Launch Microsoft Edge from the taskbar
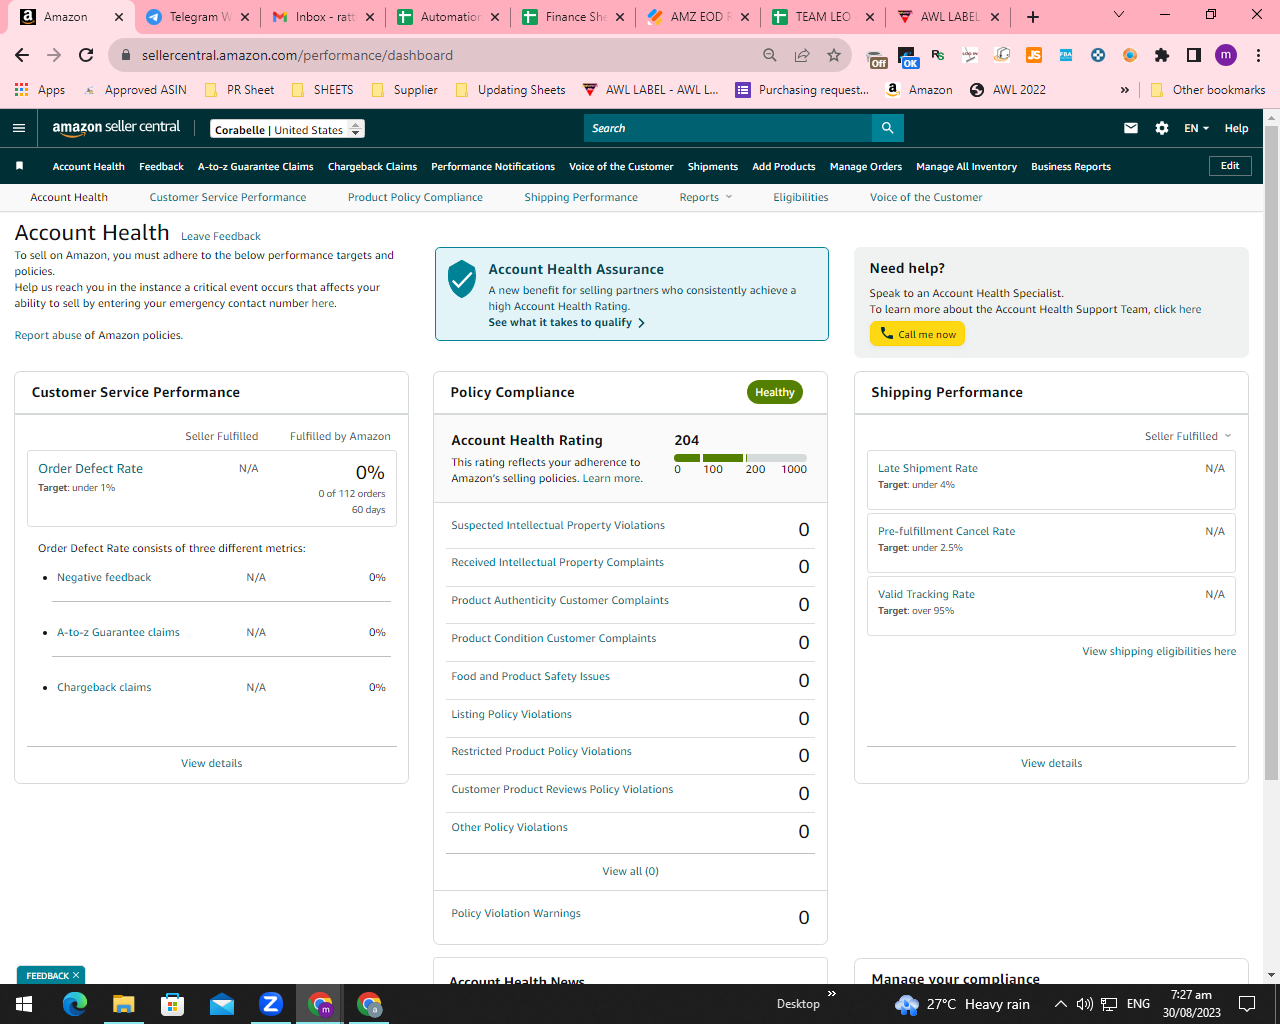 point(75,1004)
